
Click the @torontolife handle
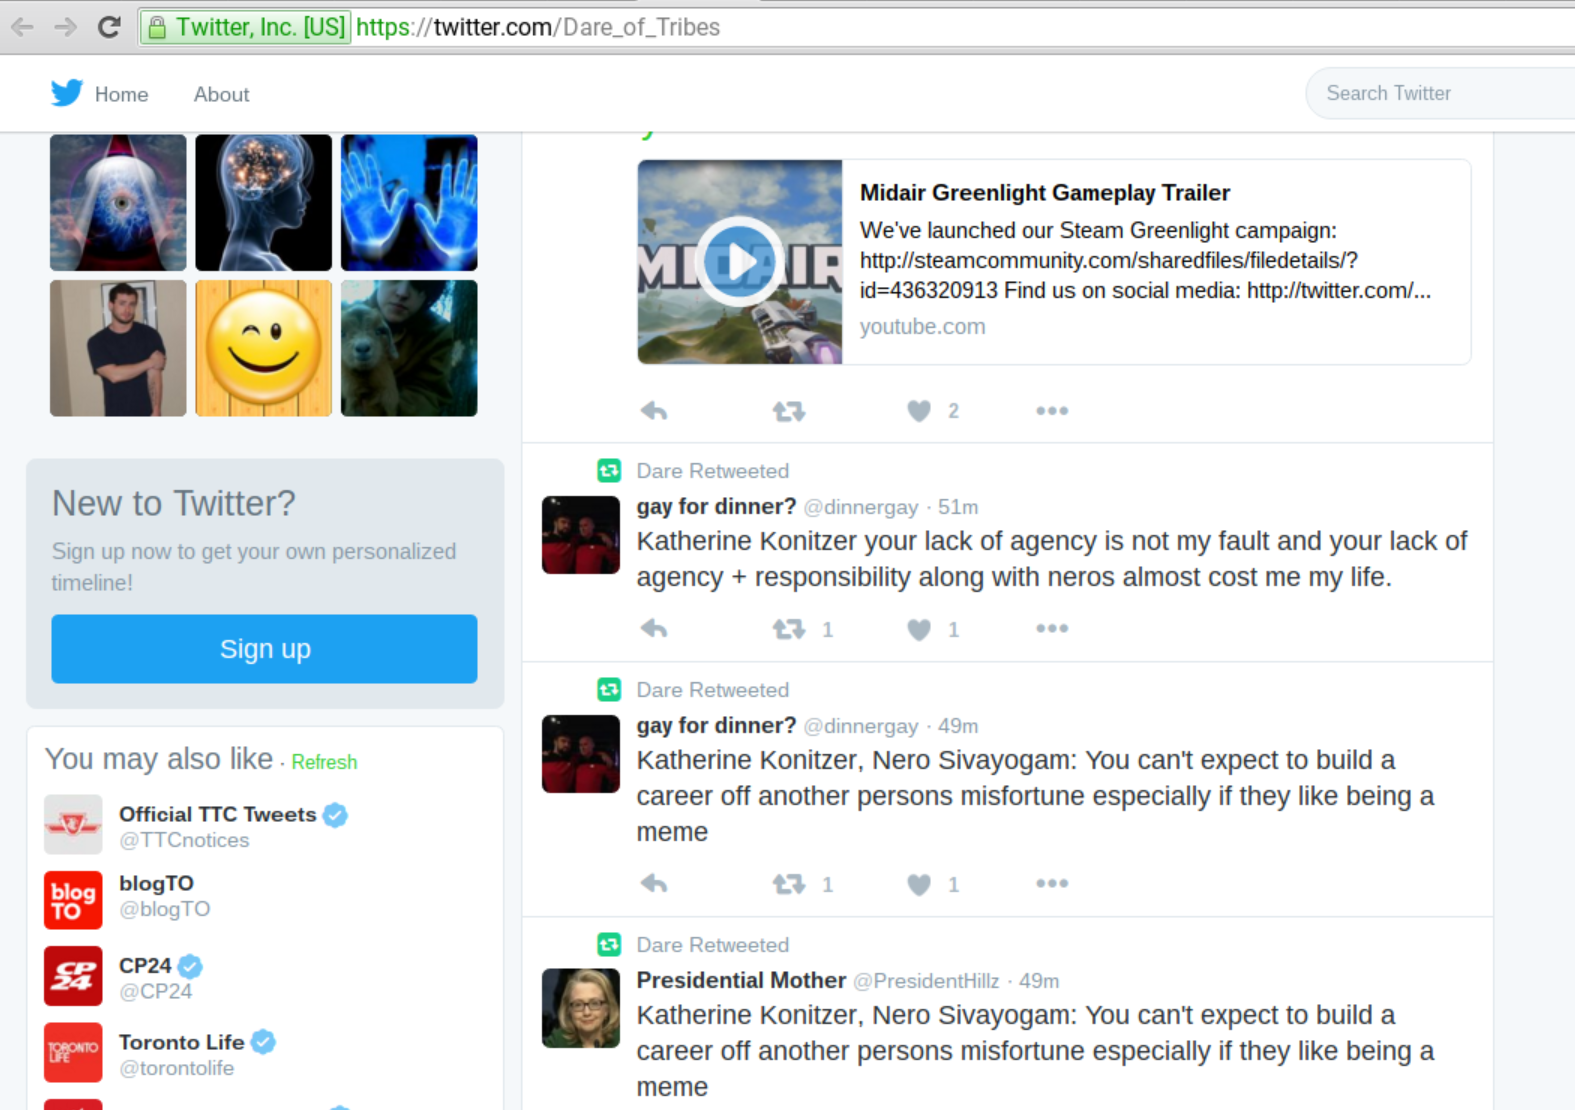pyautogui.click(x=177, y=1068)
